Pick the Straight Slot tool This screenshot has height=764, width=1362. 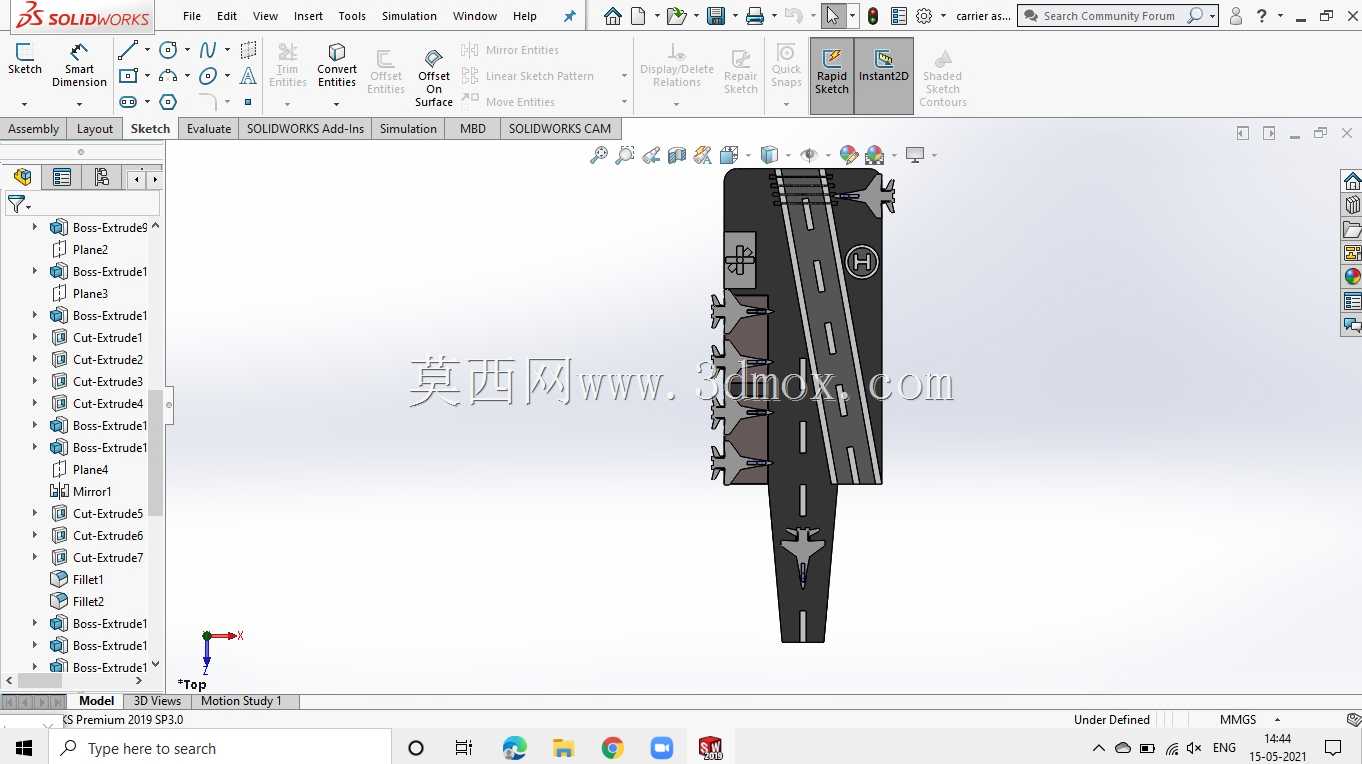coord(128,102)
